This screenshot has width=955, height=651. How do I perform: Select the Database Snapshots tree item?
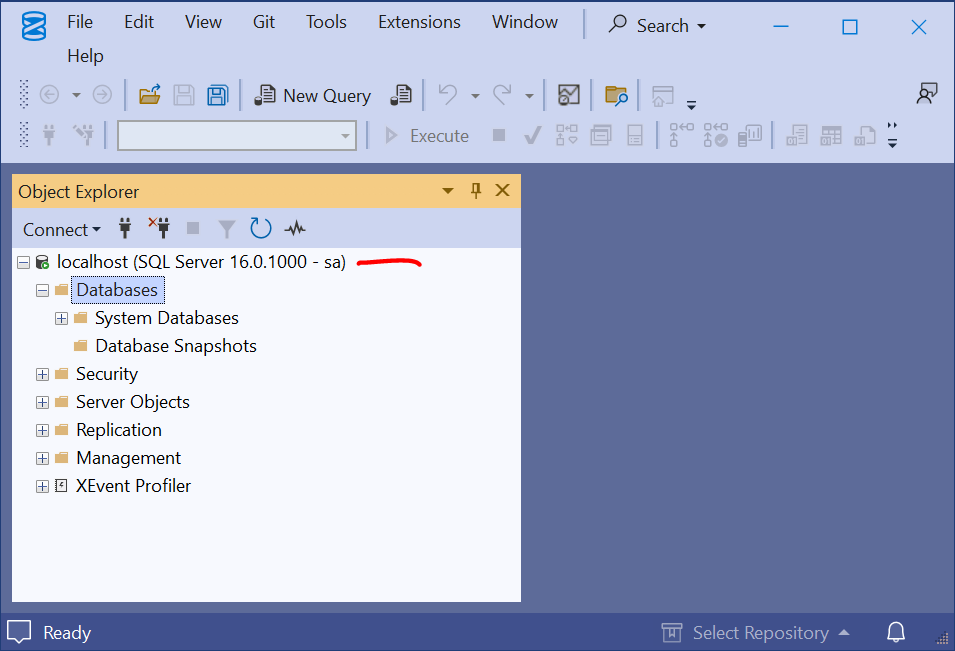pos(175,346)
